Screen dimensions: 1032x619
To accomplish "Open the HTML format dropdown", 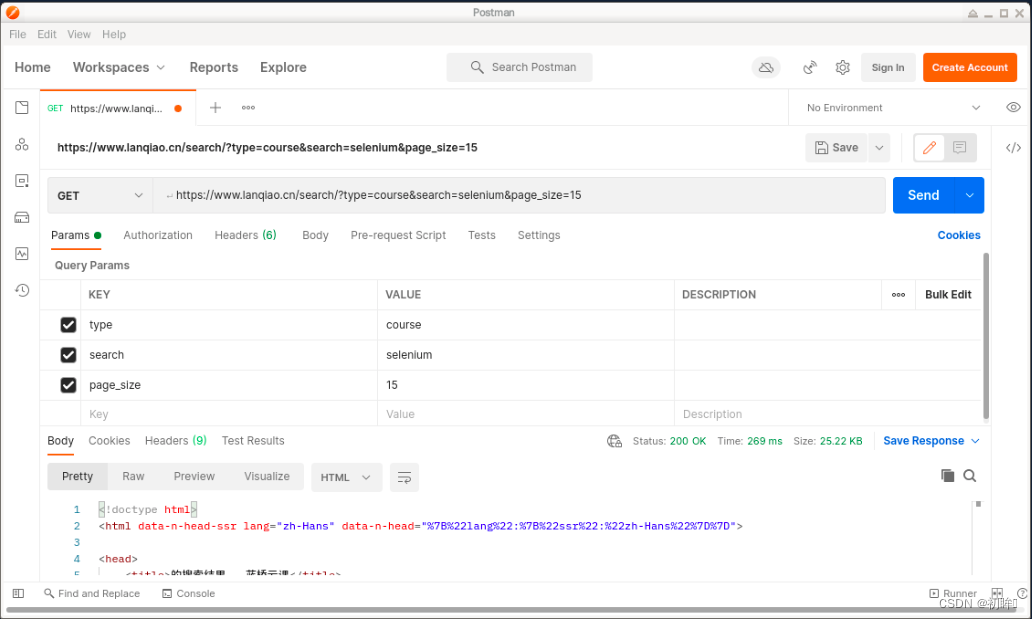I will (346, 477).
